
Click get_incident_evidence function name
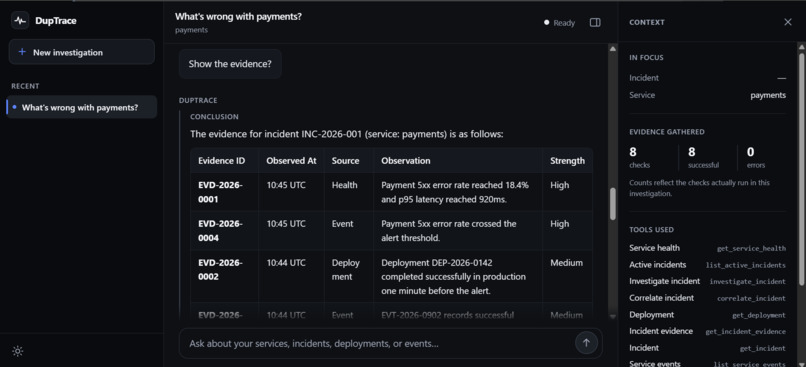coord(745,332)
